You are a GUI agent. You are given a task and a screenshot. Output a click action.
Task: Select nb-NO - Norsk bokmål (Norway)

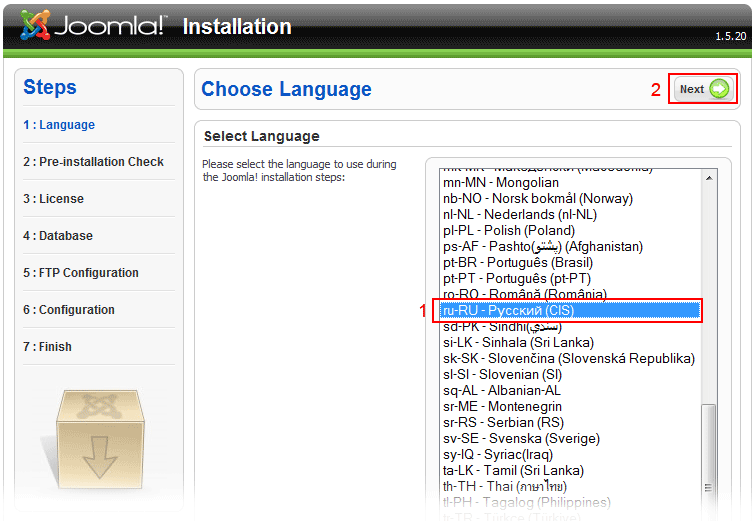[x=571, y=199]
